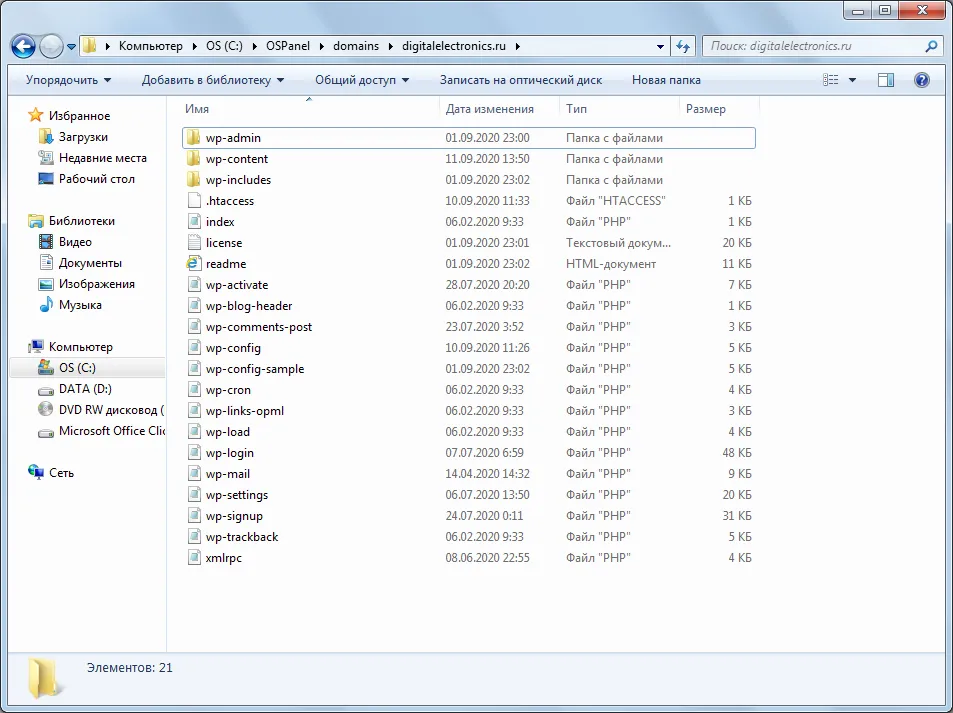
Task: Refresh the folder with the refresh icon
Action: click(x=683, y=46)
